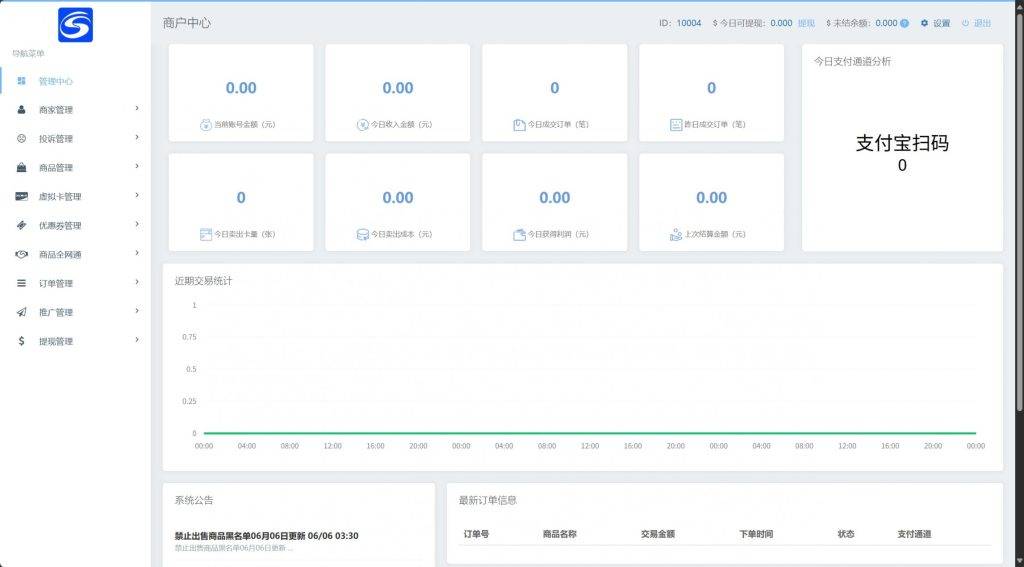
Task: Click the 商家管理 person icon
Action: point(21,110)
